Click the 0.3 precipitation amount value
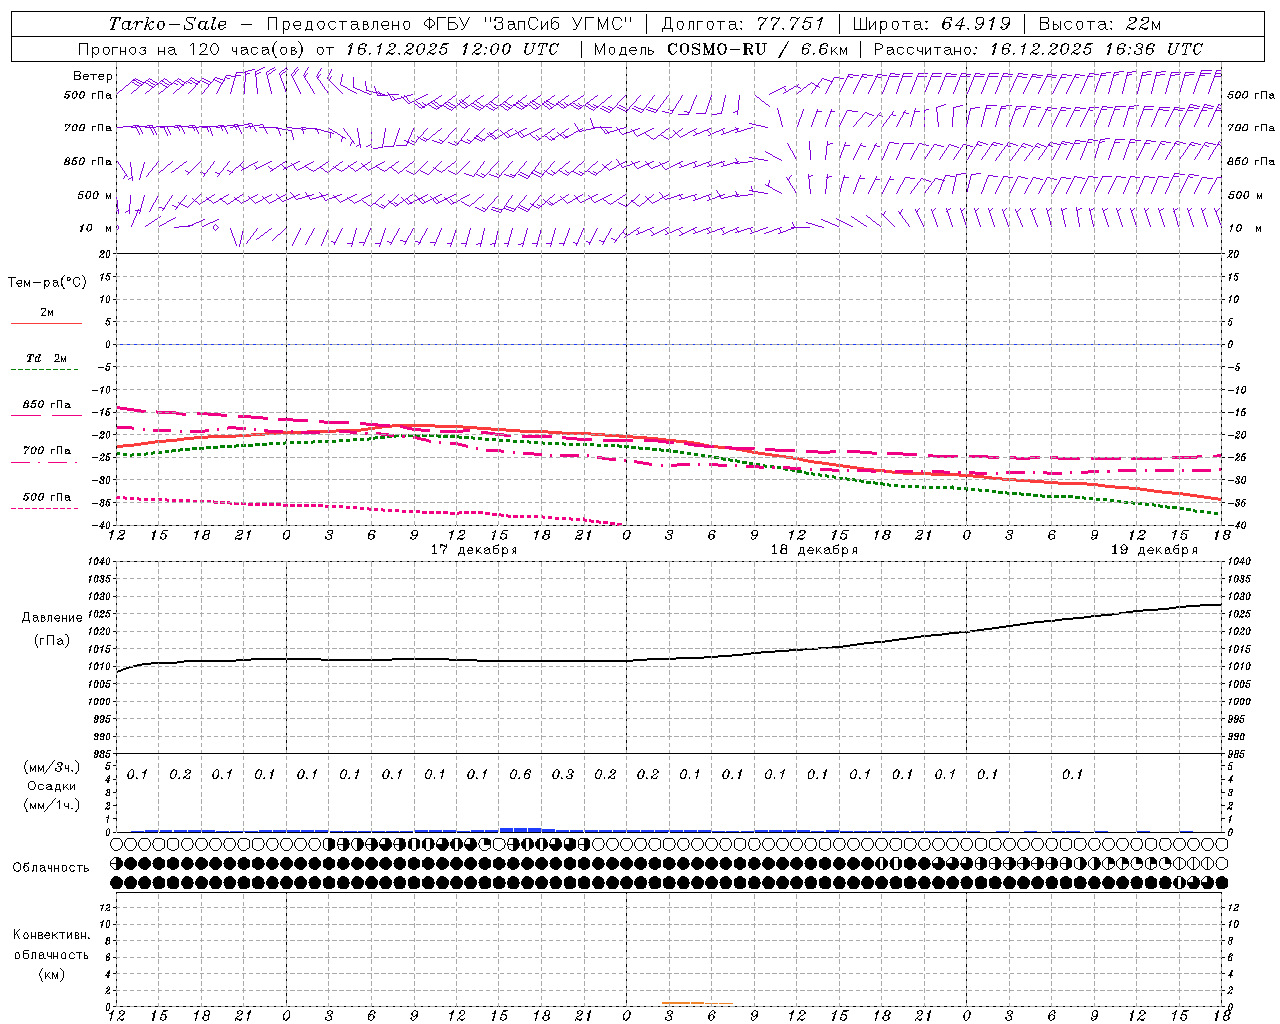 [x=563, y=774]
